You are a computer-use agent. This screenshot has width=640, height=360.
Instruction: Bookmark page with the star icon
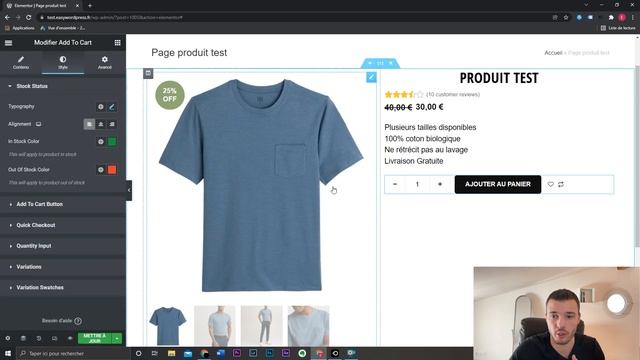point(566,18)
